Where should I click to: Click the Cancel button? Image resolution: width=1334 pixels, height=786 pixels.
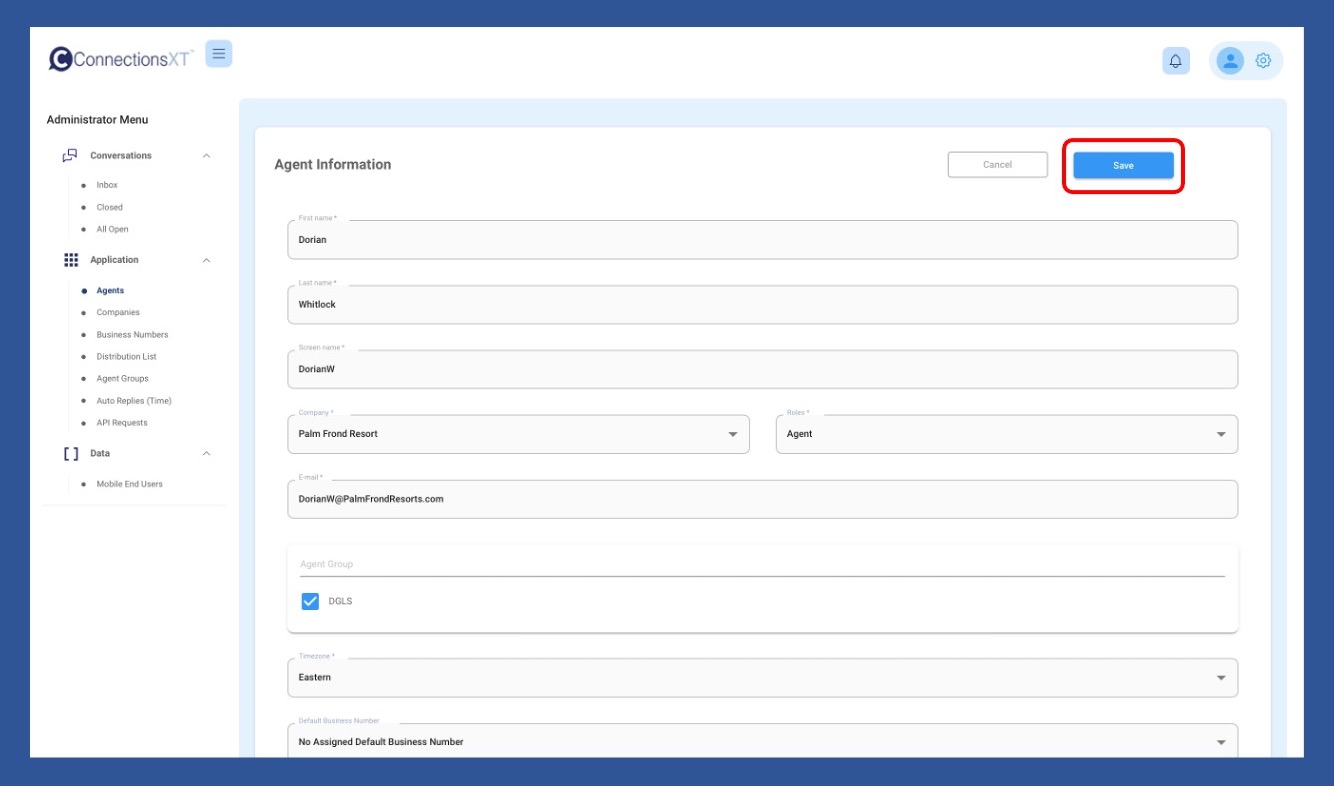[997, 165]
